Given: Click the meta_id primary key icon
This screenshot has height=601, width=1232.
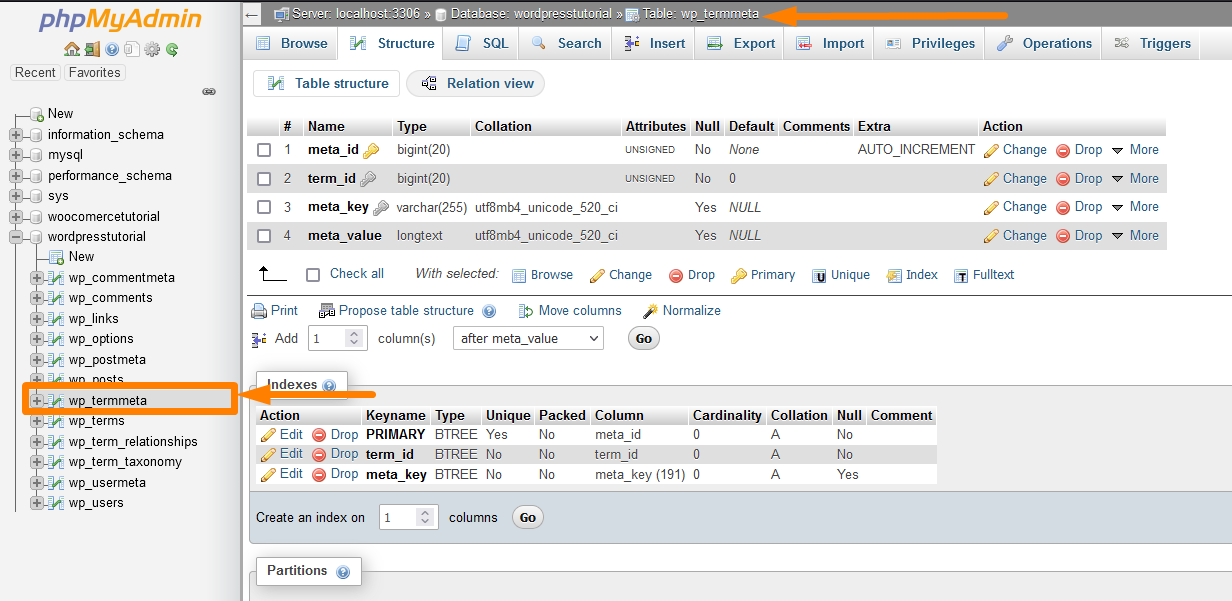Looking at the screenshot, I should 371,150.
